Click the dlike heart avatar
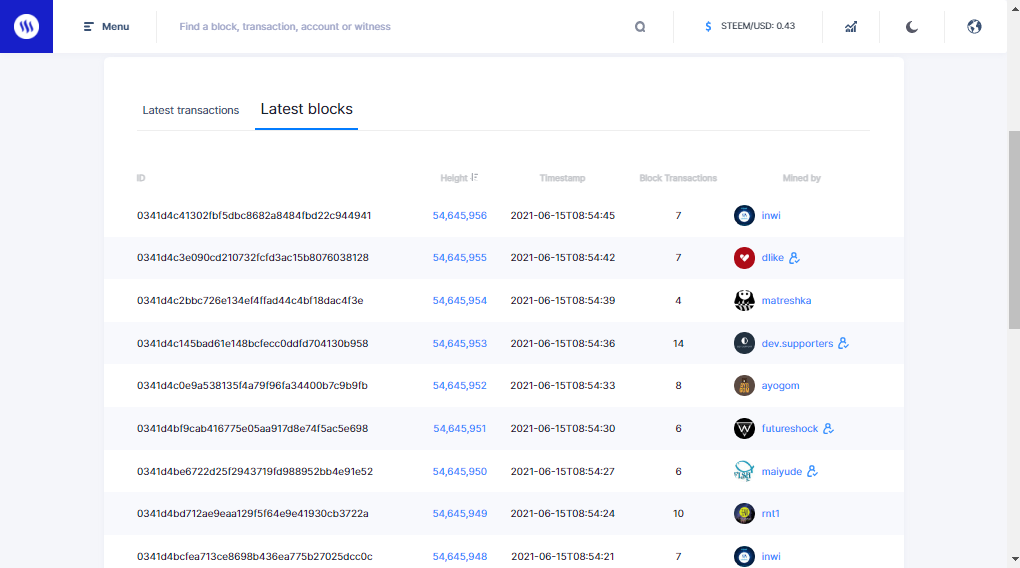 coord(744,258)
